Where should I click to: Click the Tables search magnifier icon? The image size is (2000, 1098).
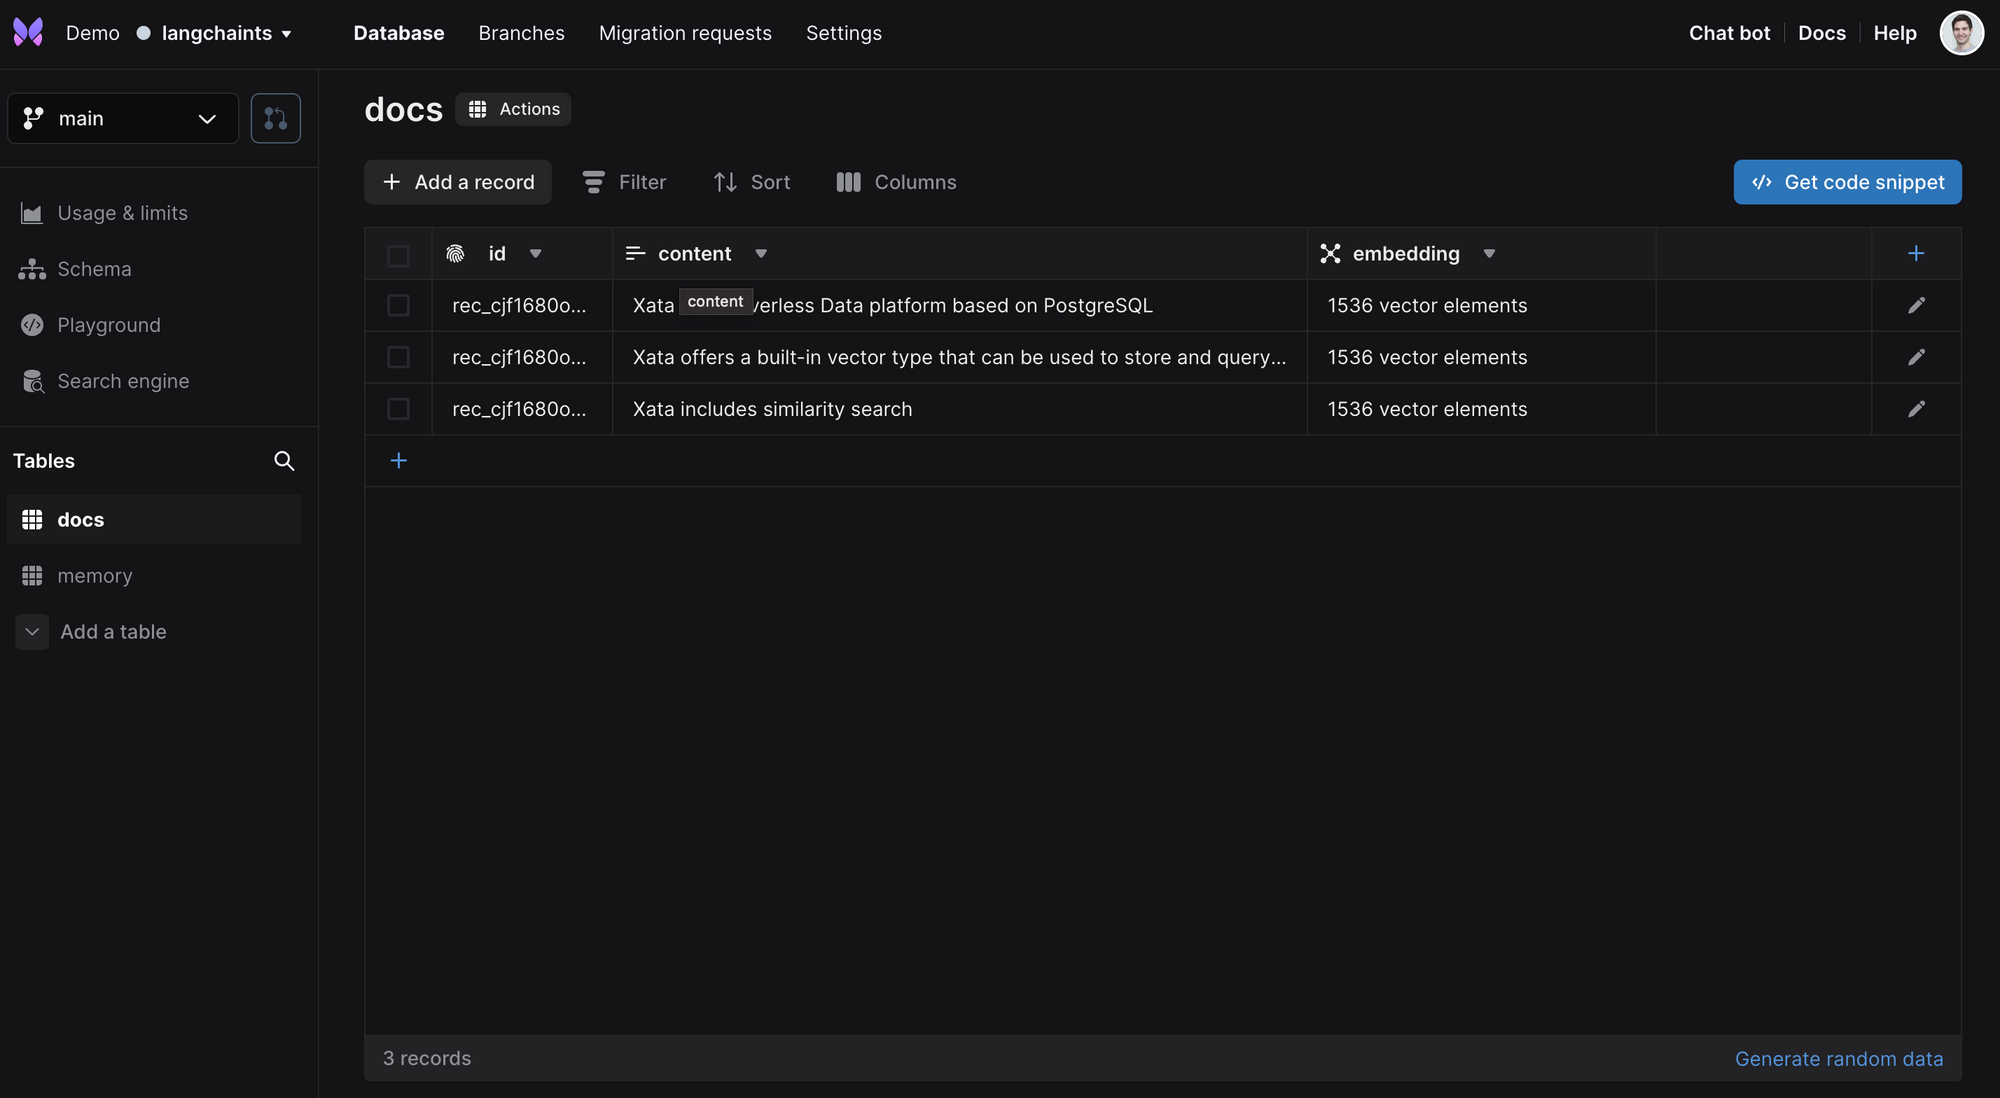284,461
